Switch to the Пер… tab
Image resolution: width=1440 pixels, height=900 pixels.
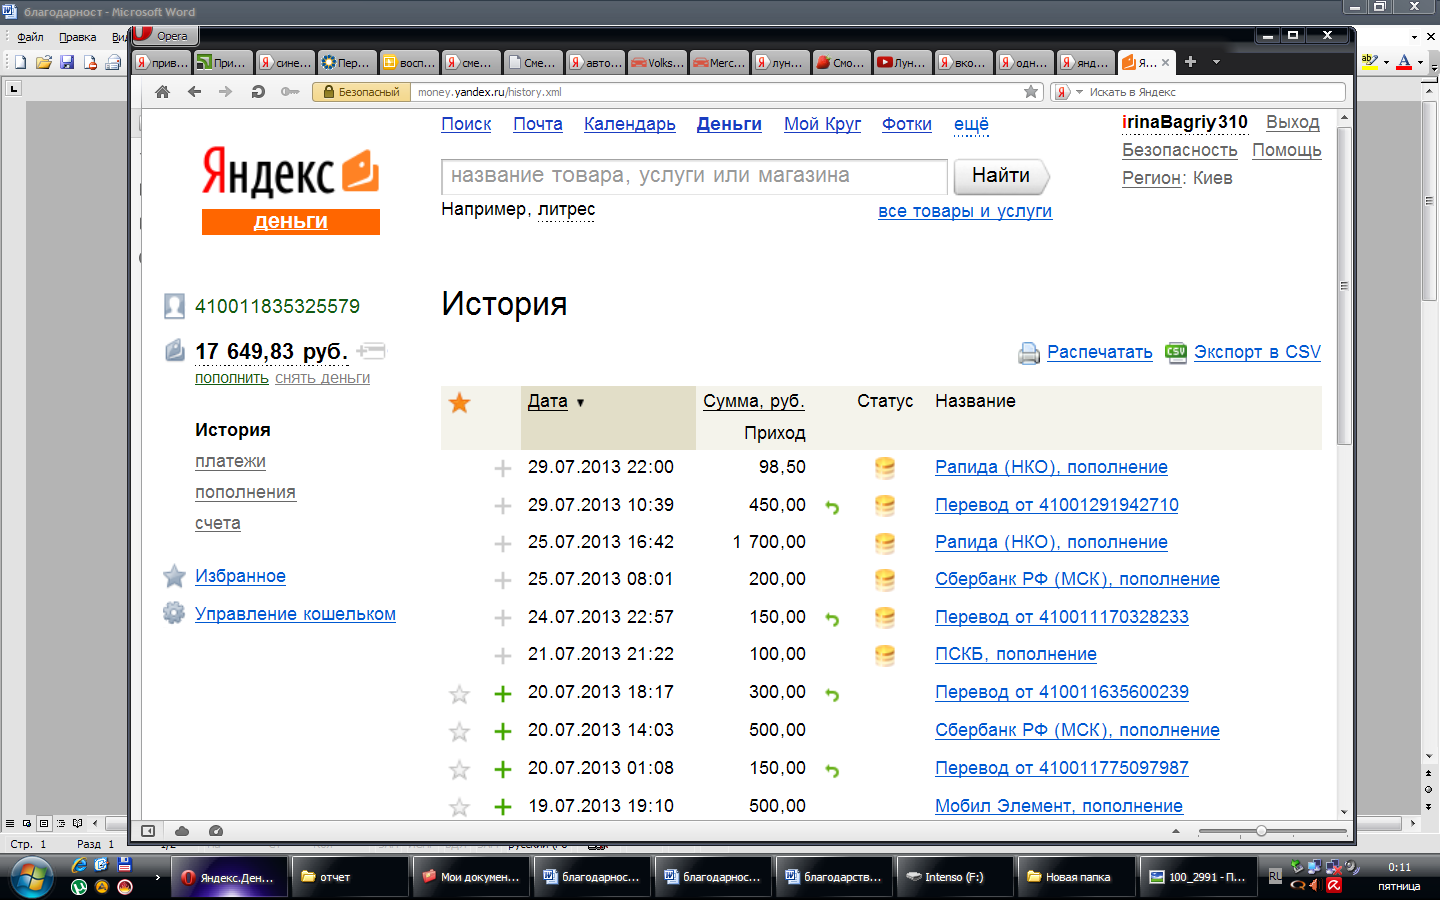[346, 62]
